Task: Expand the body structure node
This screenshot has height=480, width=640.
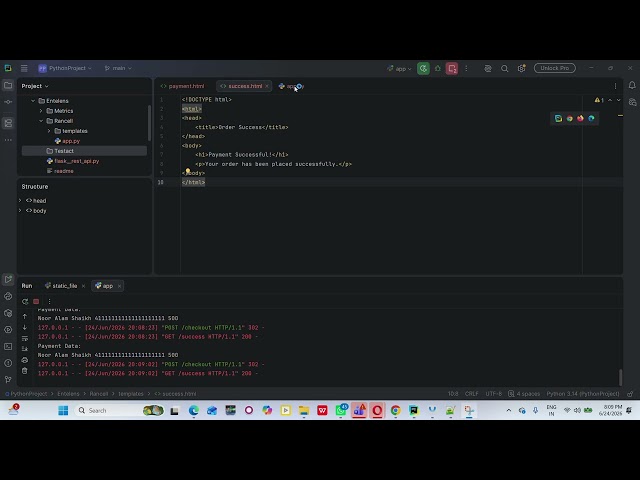Action: tap(20, 211)
